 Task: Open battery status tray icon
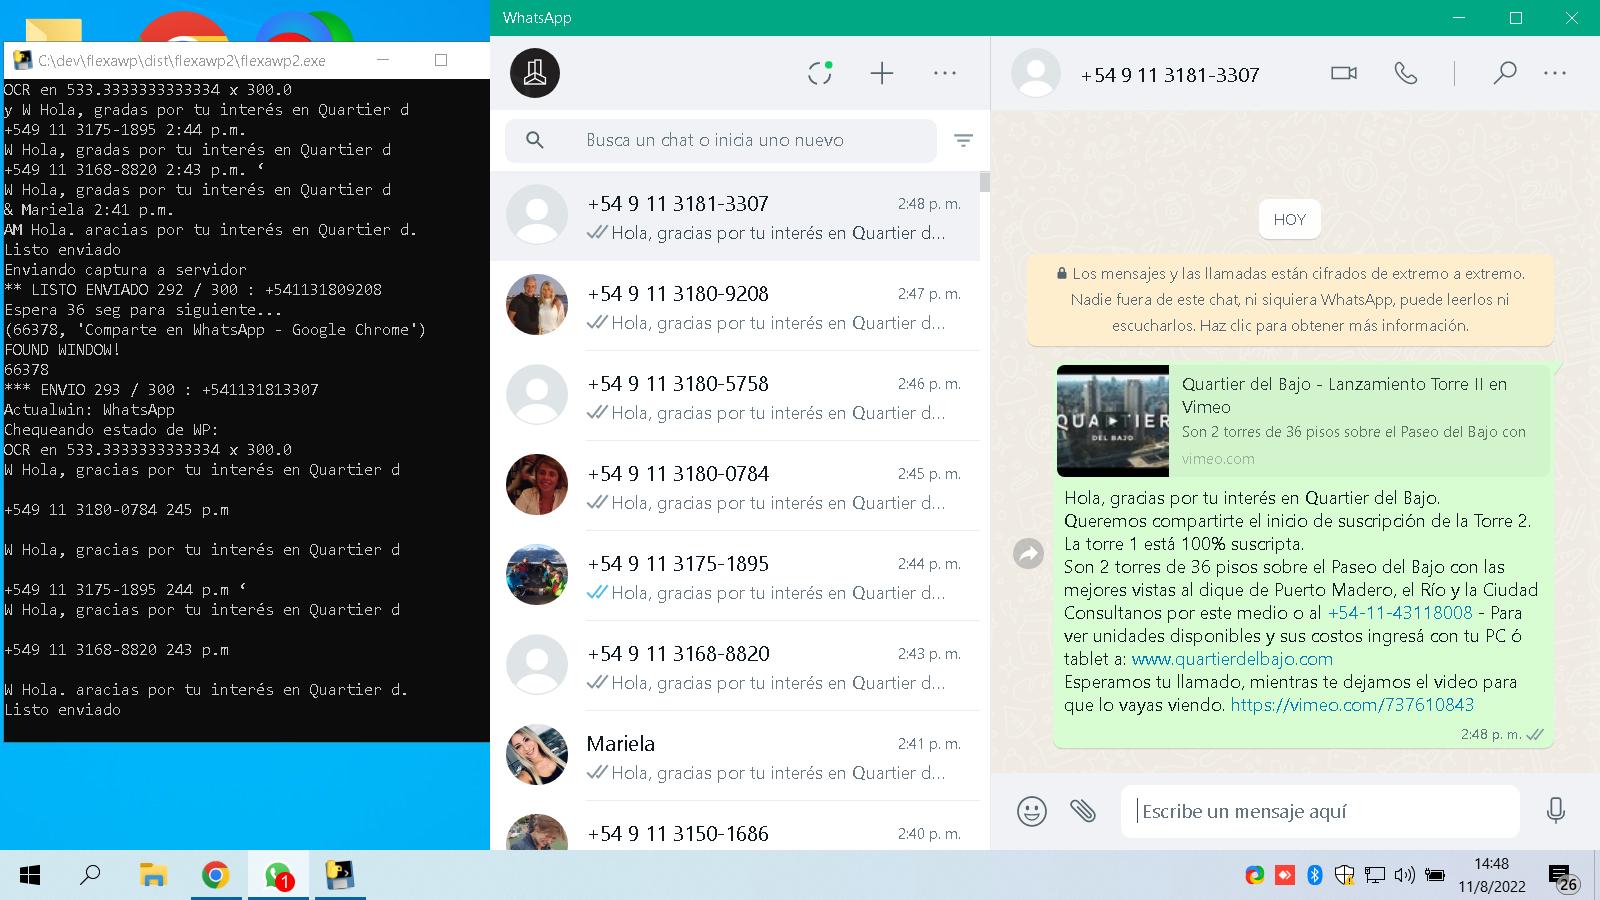click(x=1435, y=875)
